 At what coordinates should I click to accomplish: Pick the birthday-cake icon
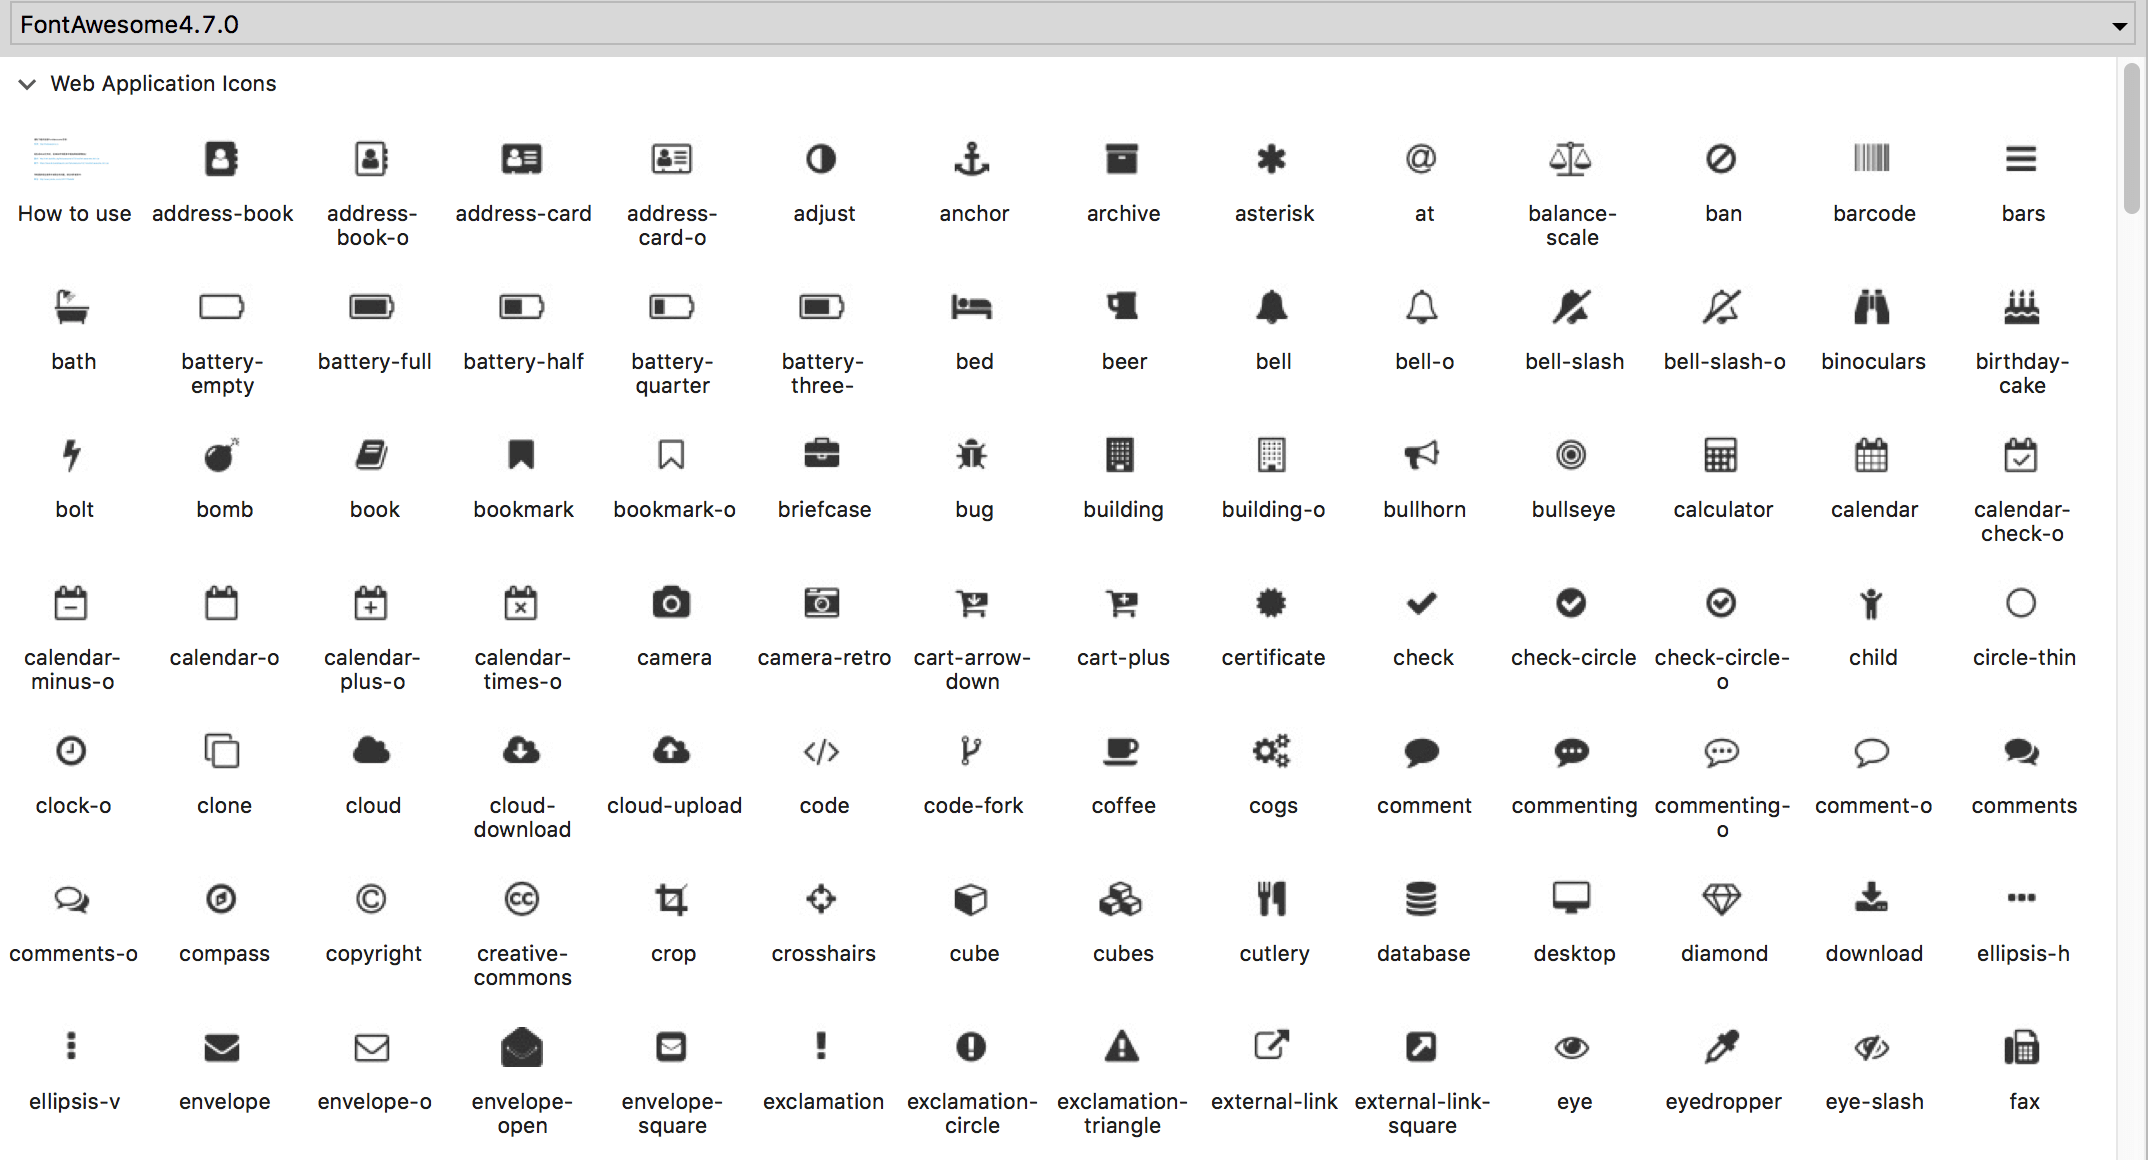2021,307
